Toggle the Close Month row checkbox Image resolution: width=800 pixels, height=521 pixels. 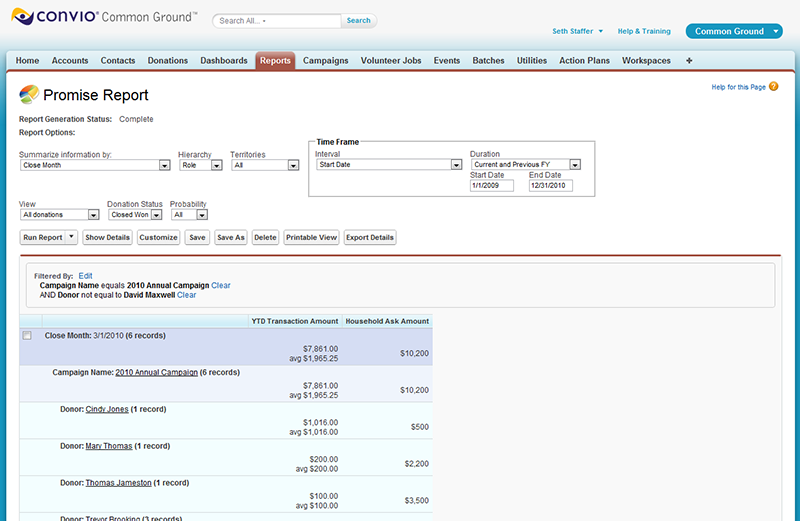27,336
